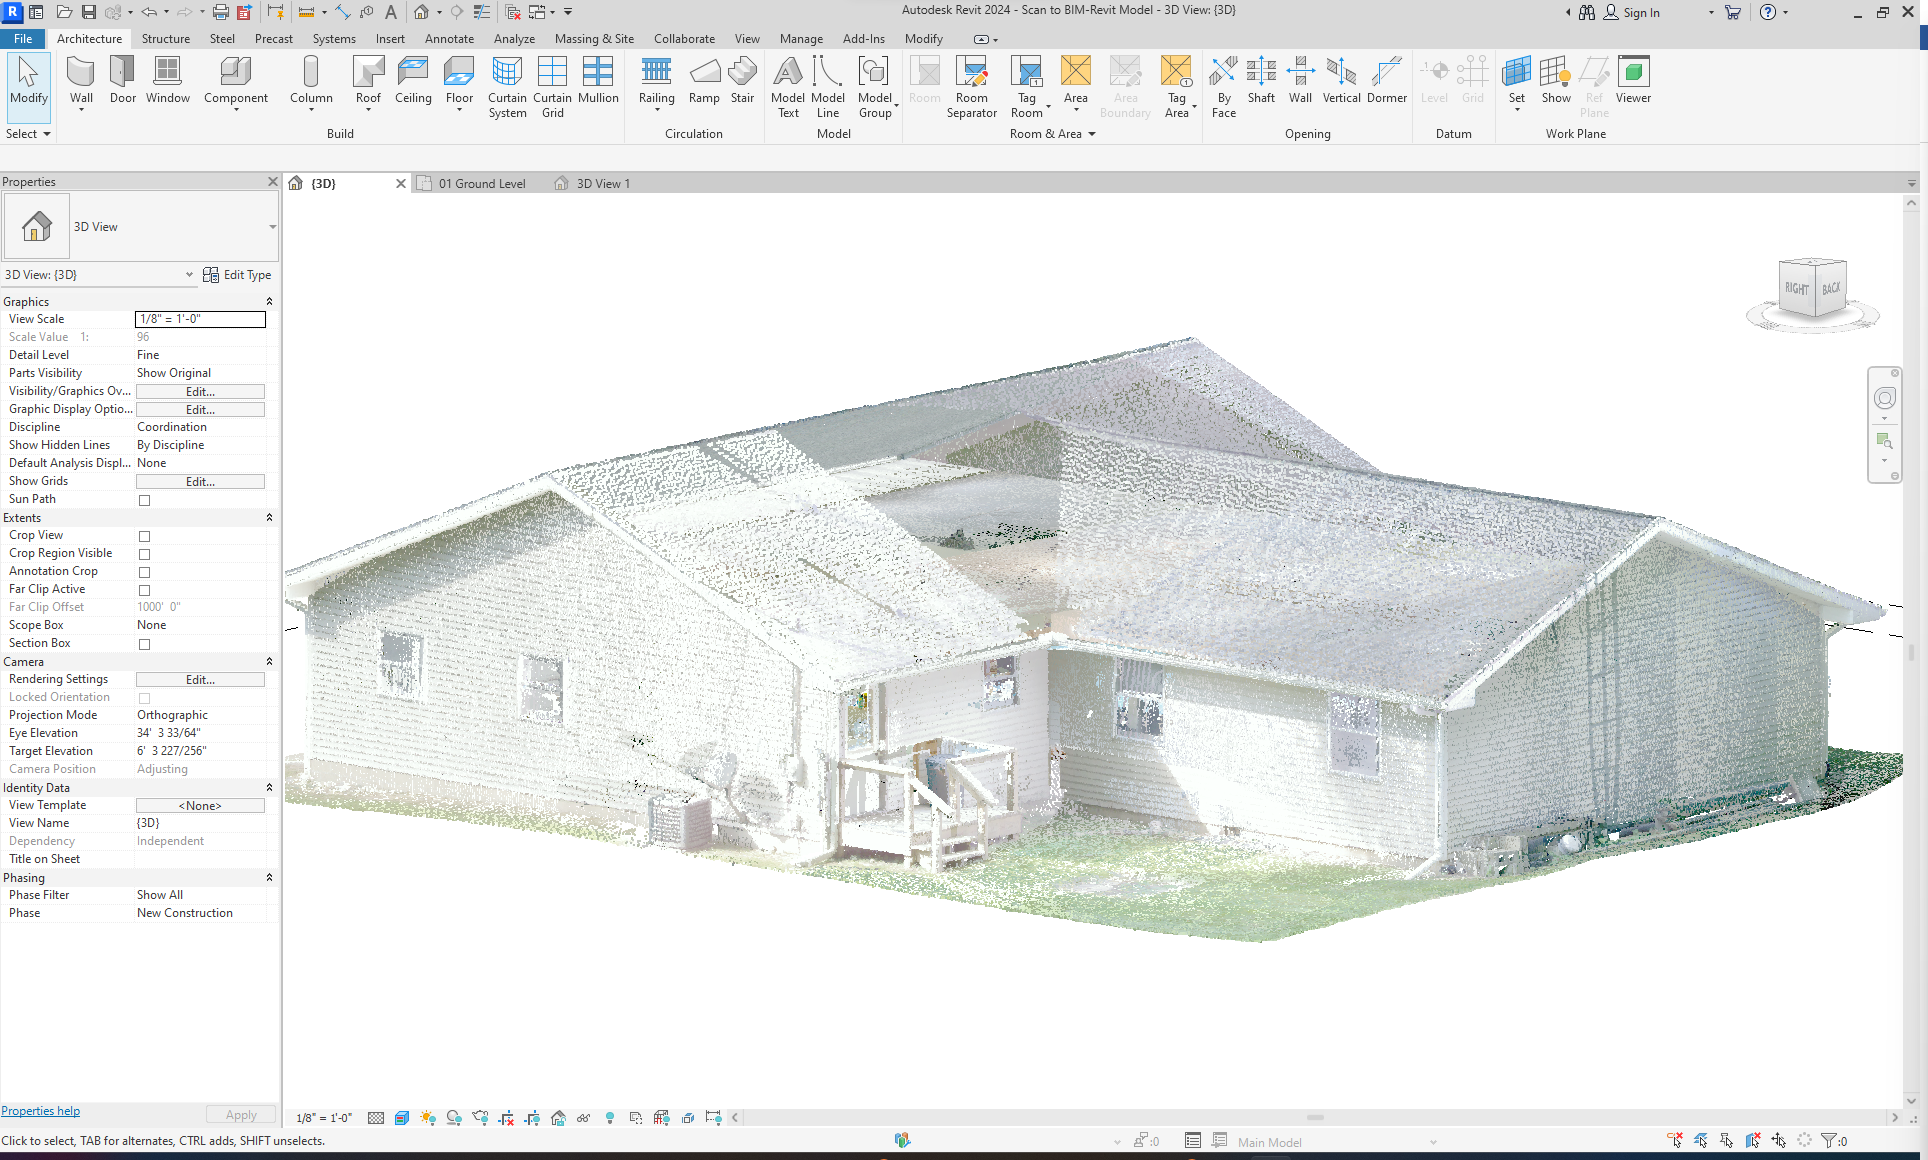Choose the Stair tool
The height and width of the screenshot is (1160, 1928).
click(x=742, y=80)
